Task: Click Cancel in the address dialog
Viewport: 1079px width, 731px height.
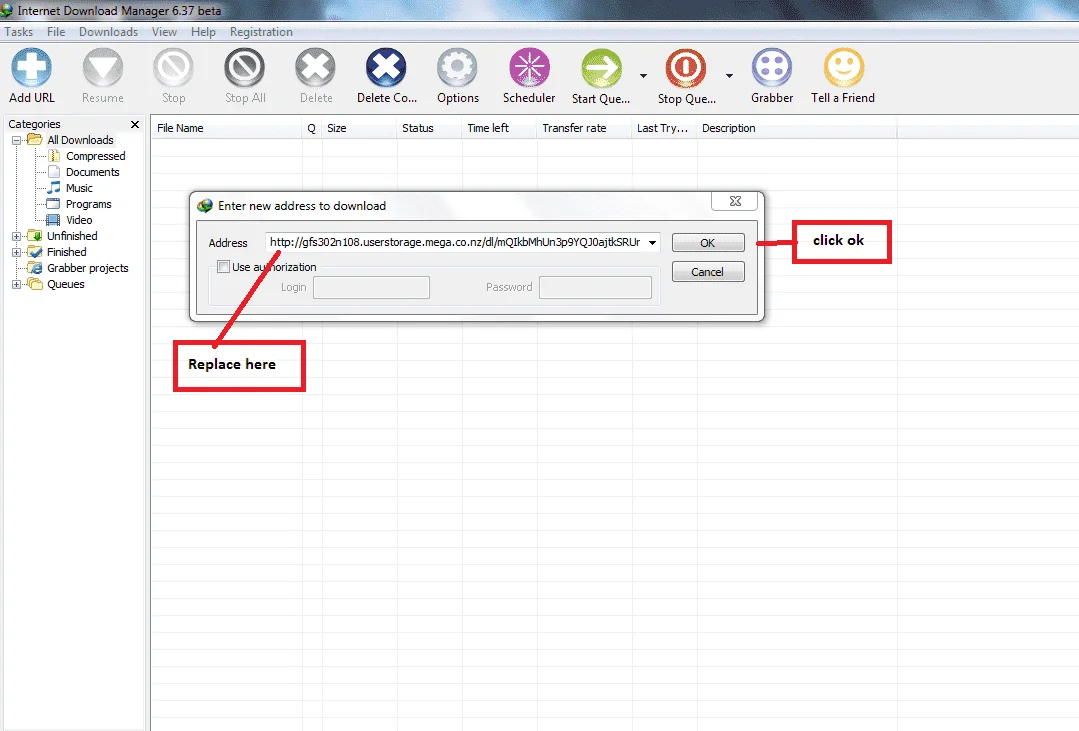Action: pyautogui.click(x=707, y=272)
